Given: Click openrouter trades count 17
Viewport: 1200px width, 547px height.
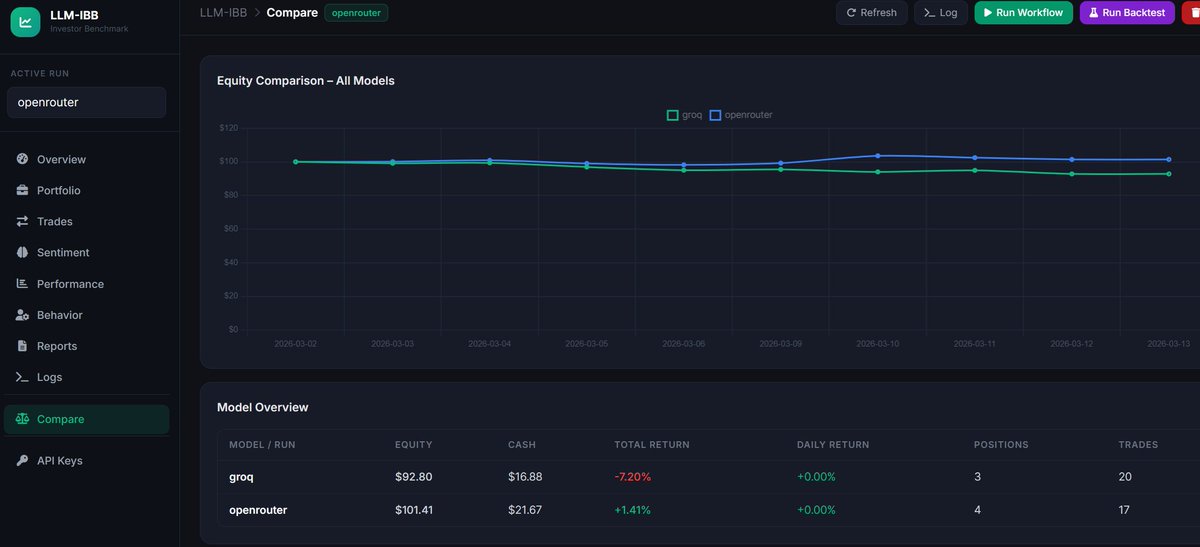Looking at the screenshot, I should coord(1124,510).
